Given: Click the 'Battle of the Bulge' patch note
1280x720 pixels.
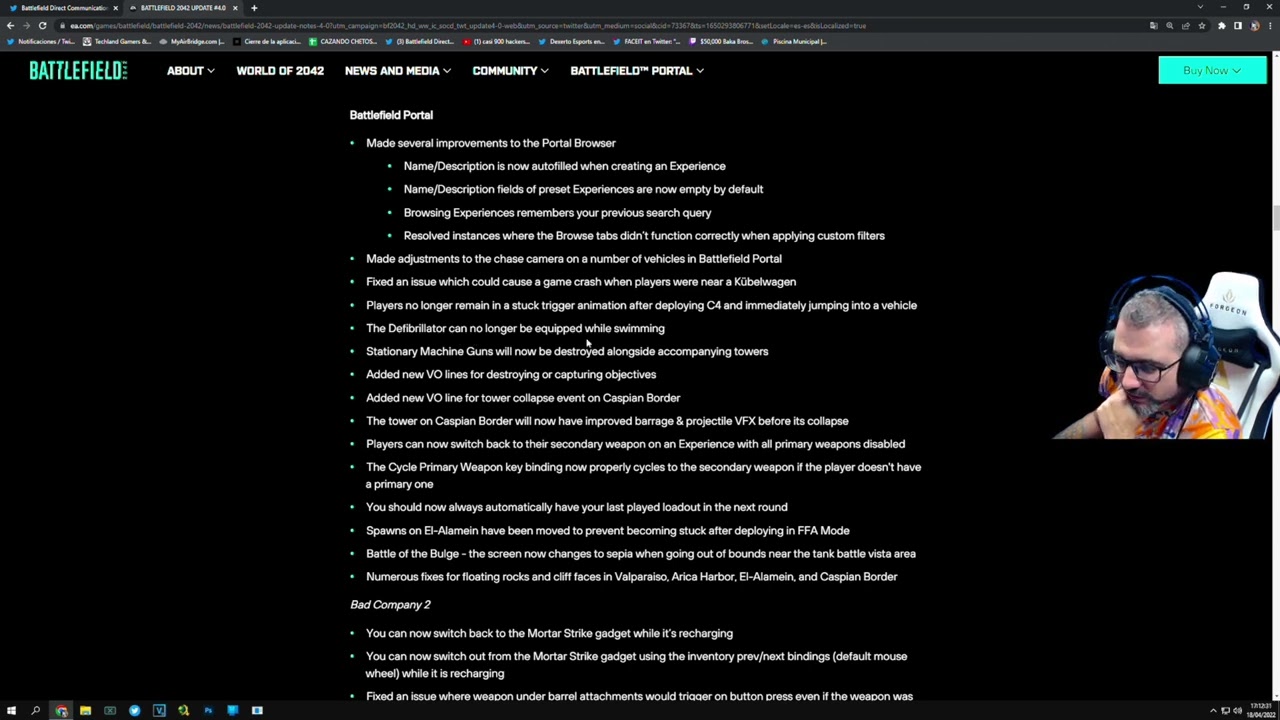Looking at the screenshot, I should pos(641,553).
